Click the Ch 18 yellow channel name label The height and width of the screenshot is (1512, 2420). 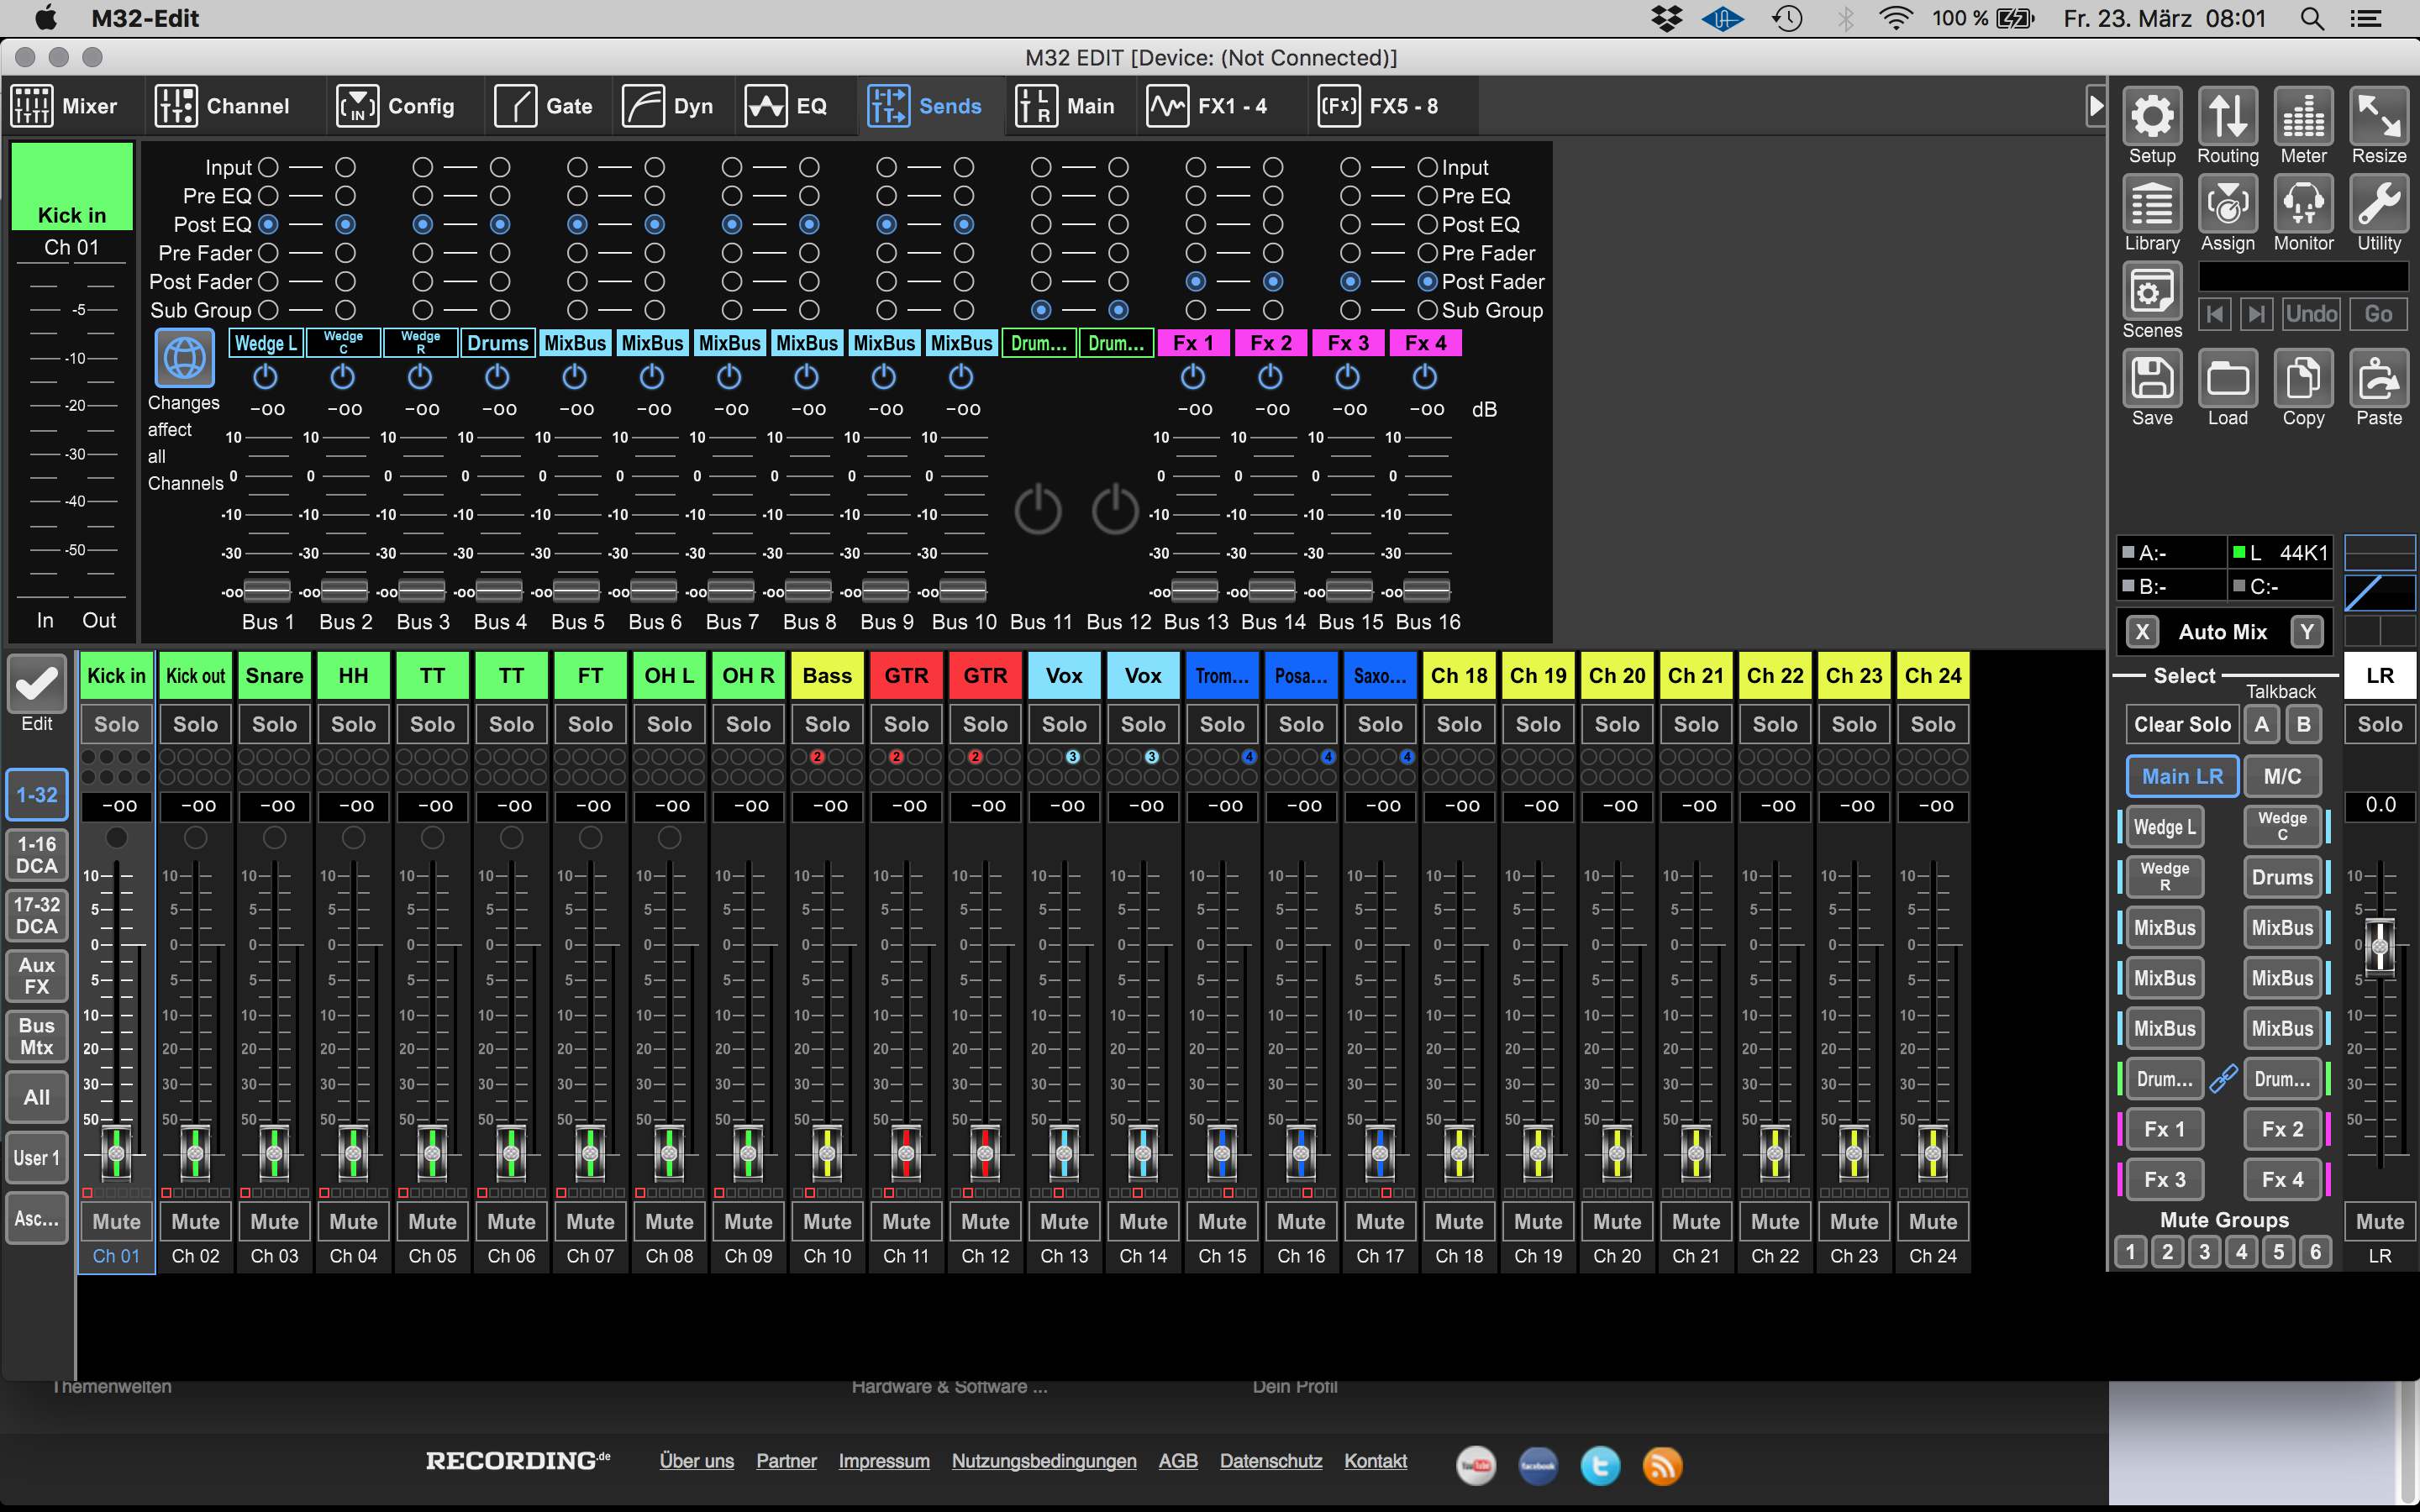[x=1458, y=676]
